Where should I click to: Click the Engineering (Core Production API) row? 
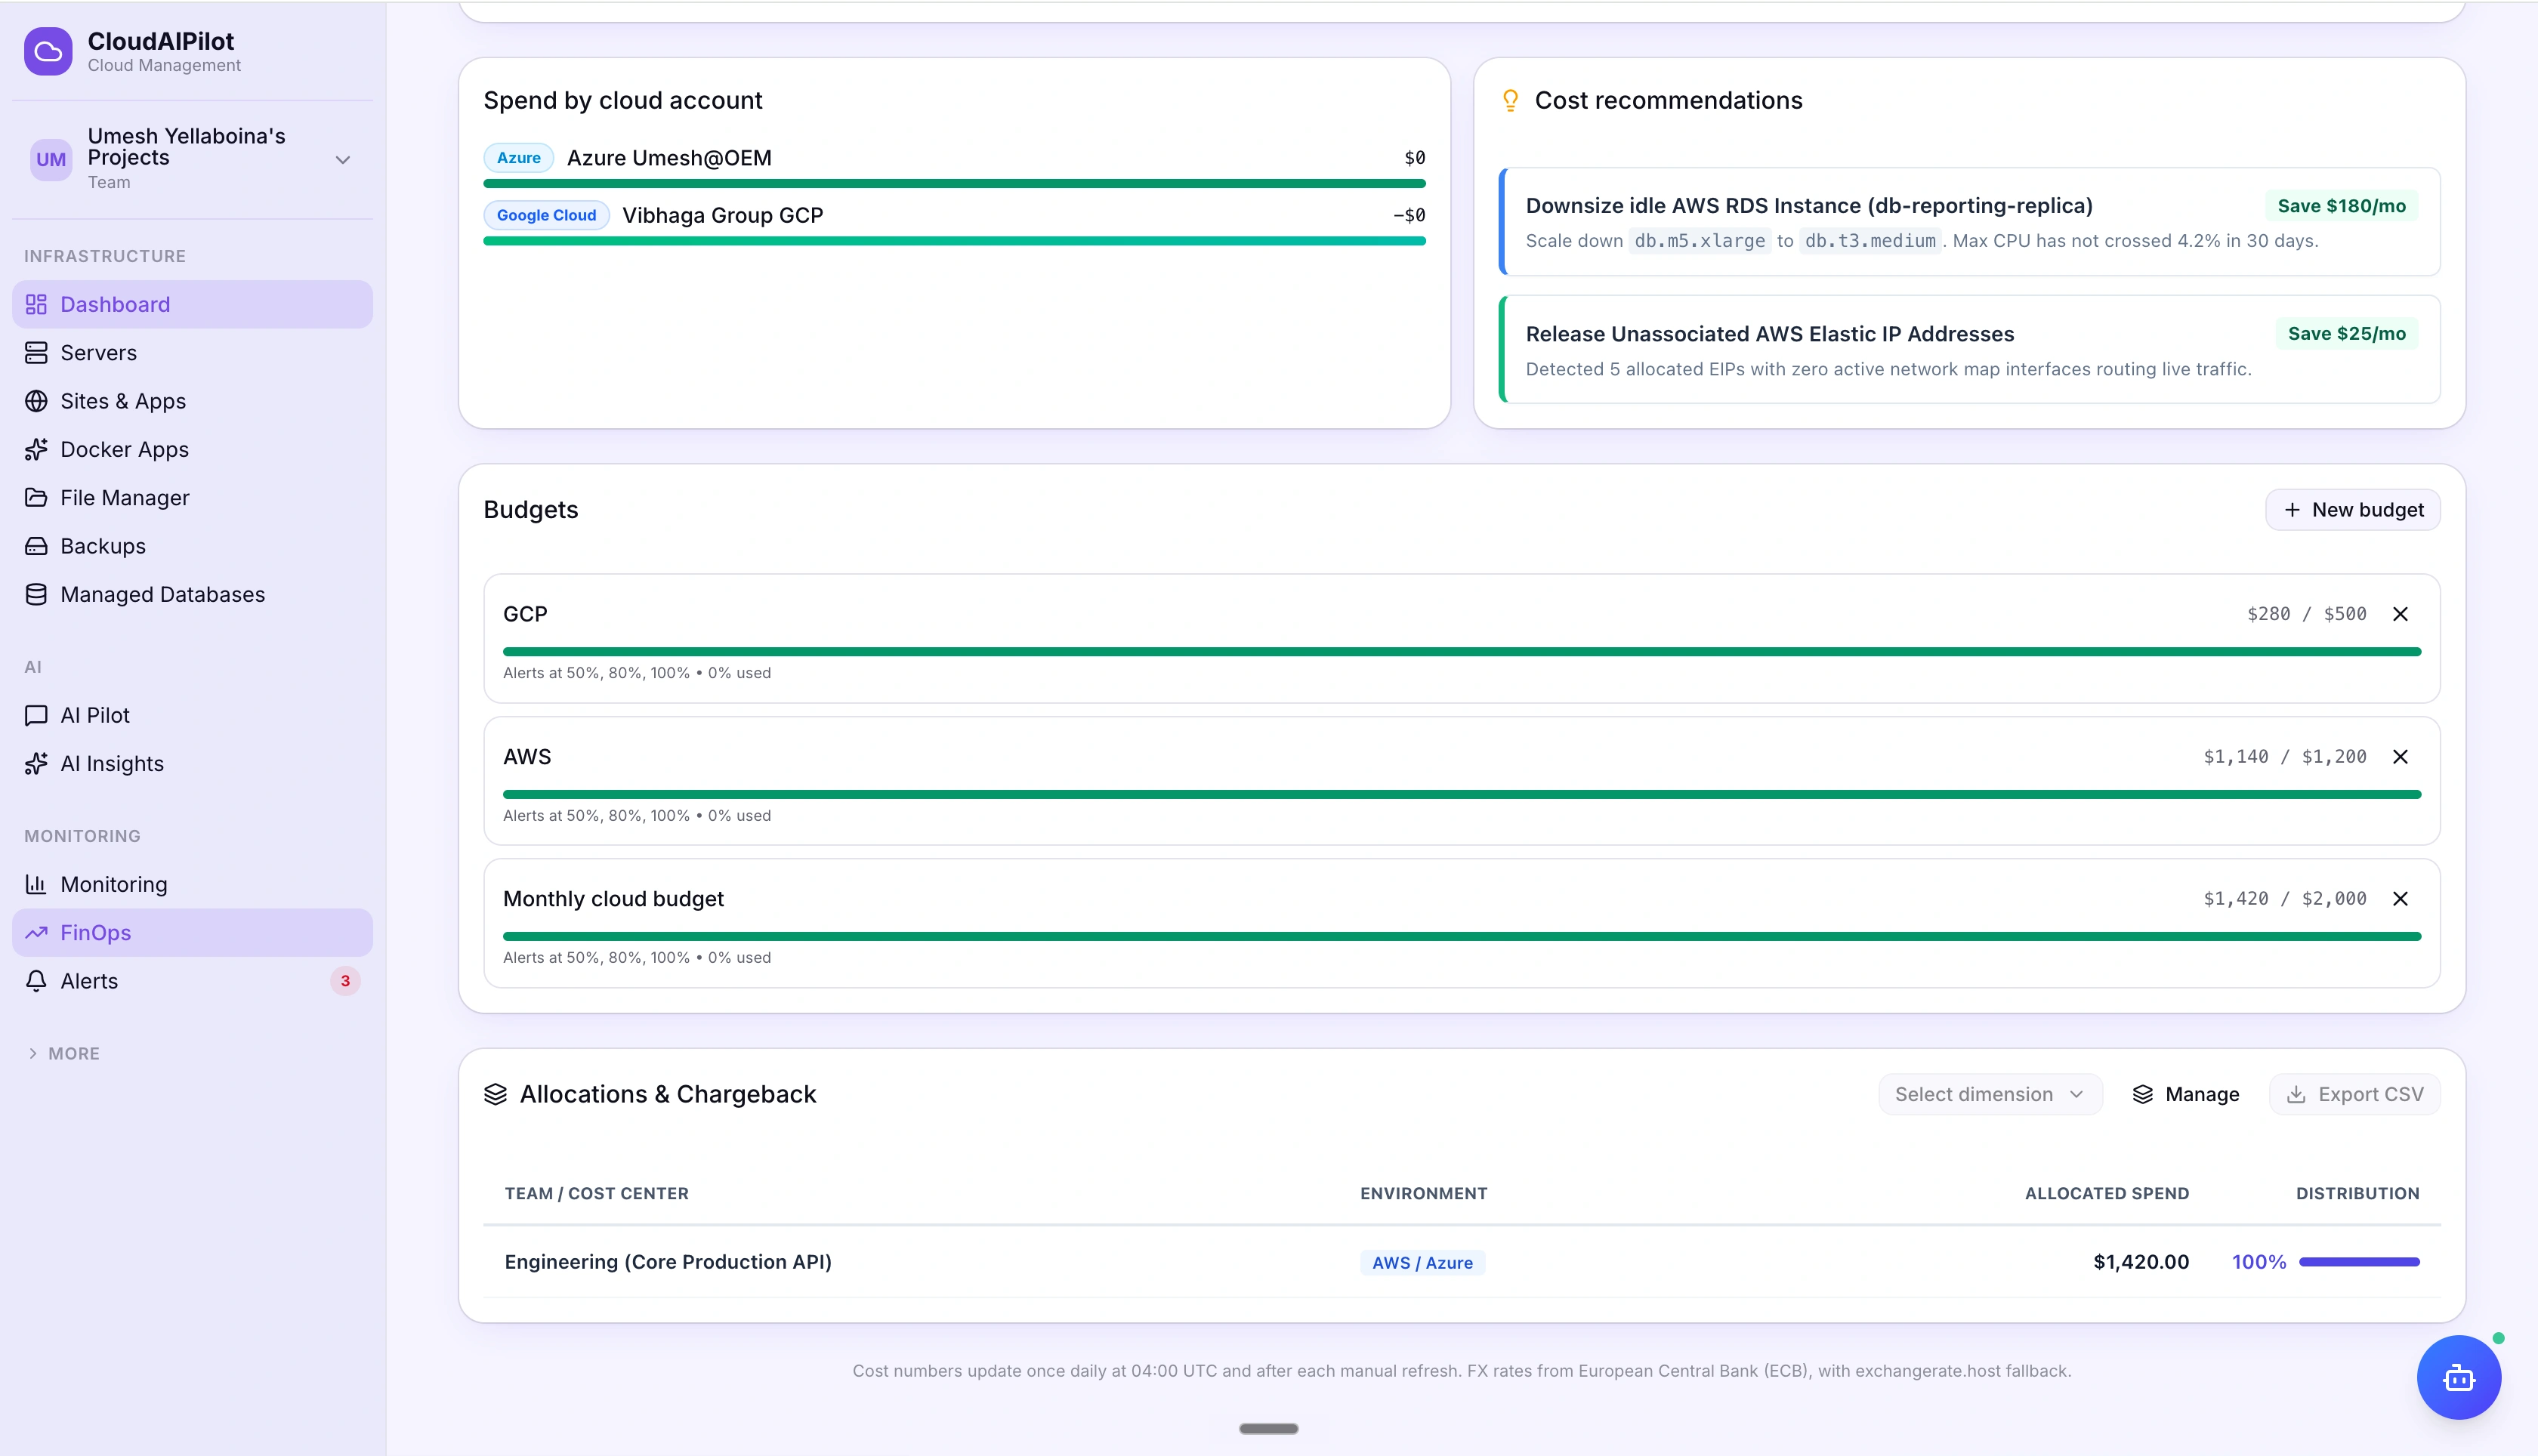(1462, 1262)
